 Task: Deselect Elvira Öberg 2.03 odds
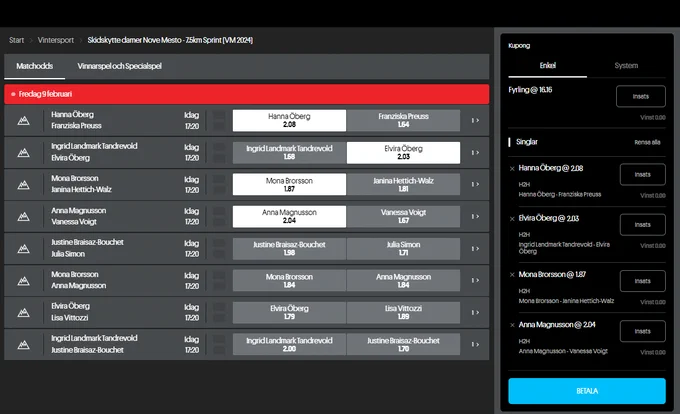pos(403,153)
